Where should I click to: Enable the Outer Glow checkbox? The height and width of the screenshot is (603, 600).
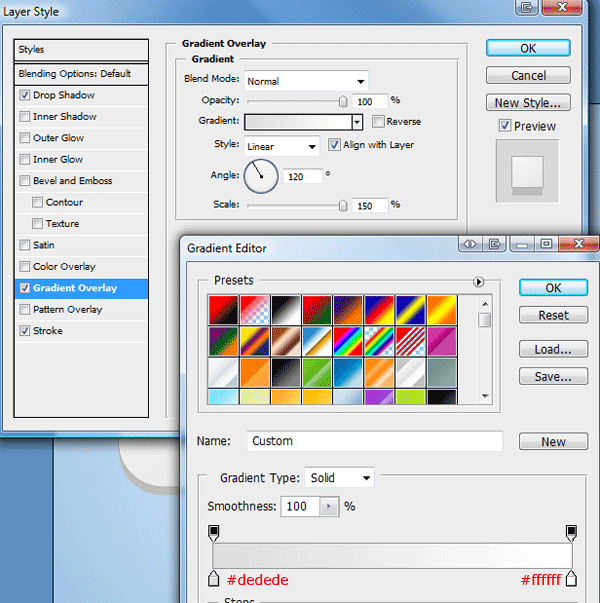click(25, 138)
